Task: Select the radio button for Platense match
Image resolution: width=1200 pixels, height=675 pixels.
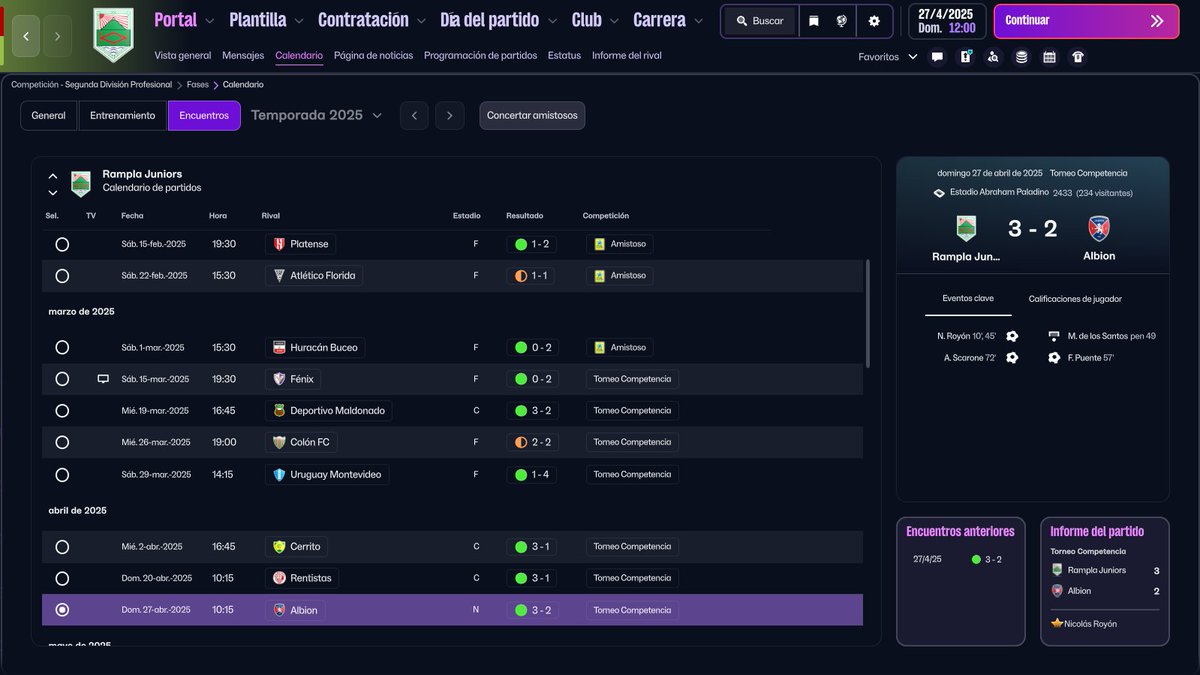Action: pyautogui.click(x=62, y=244)
